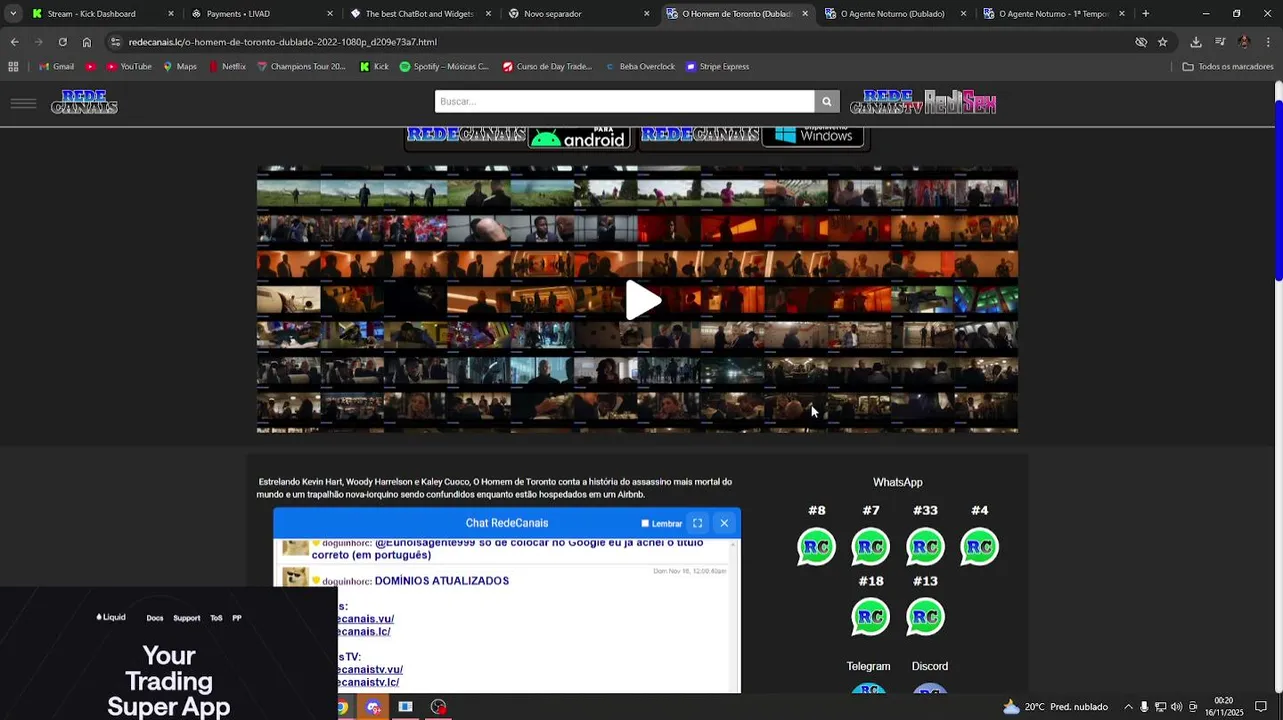Open the Todos os marcadores folder
Screen dimensions: 1283x720
[x=1228, y=67]
